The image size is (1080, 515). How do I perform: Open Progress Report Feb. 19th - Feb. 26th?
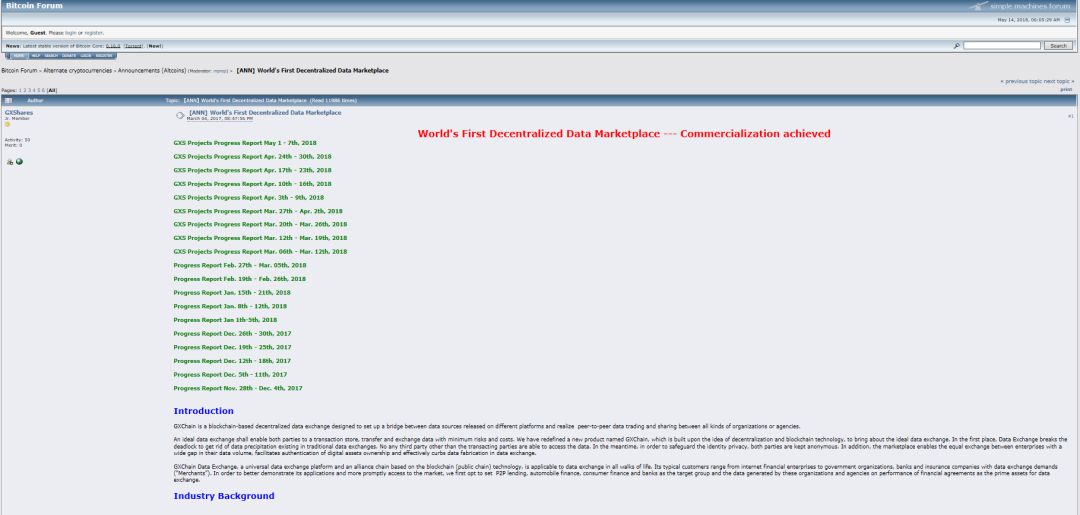tap(240, 279)
